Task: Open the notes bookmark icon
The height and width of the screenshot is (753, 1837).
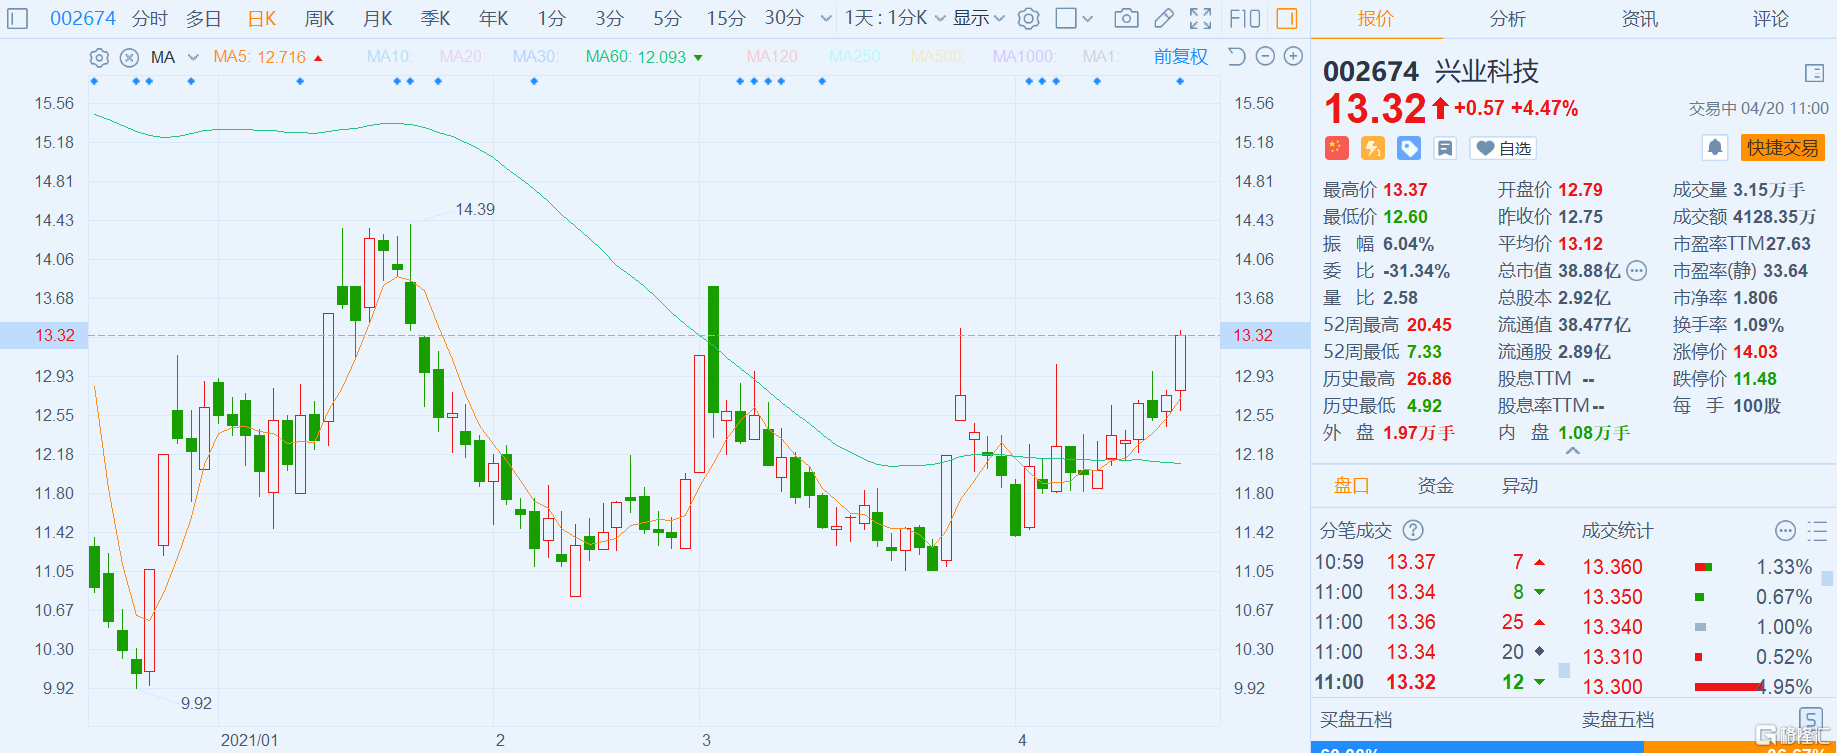Action: coord(1445,148)
